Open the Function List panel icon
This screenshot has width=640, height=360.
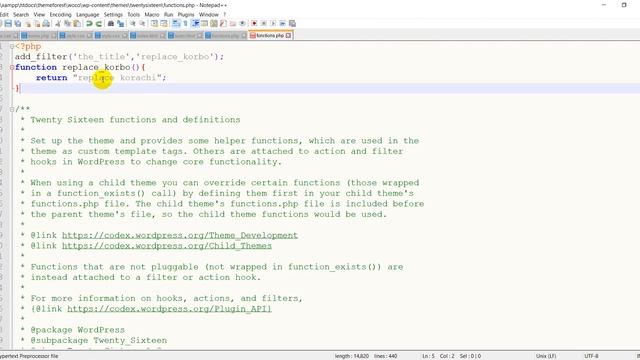click(222, 24)
